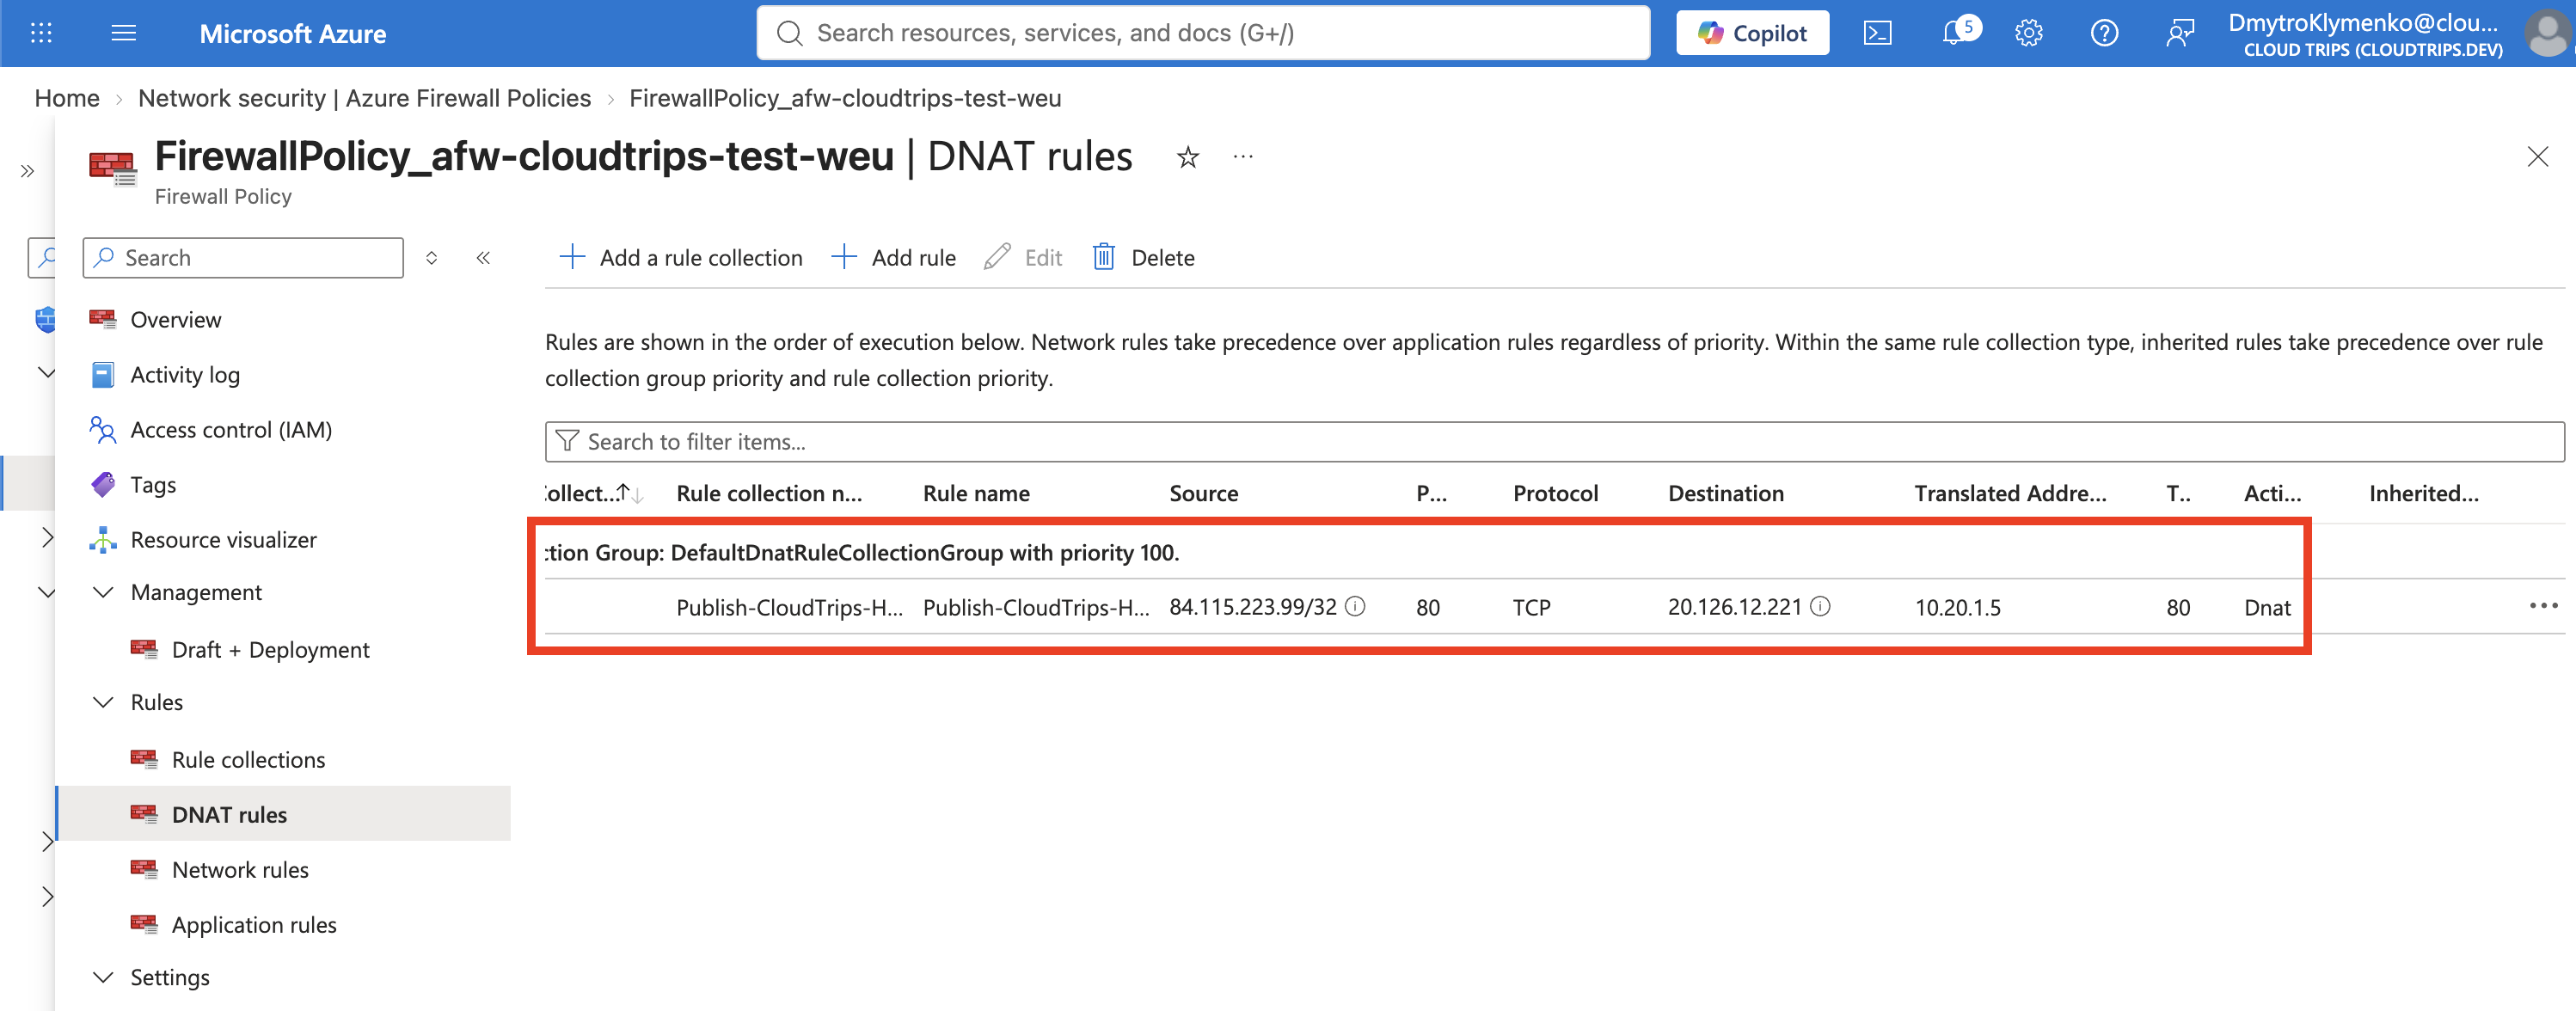2576x1011 pixels.
Task: Sort by rule collection group column arrows
Action: (630, 494)
